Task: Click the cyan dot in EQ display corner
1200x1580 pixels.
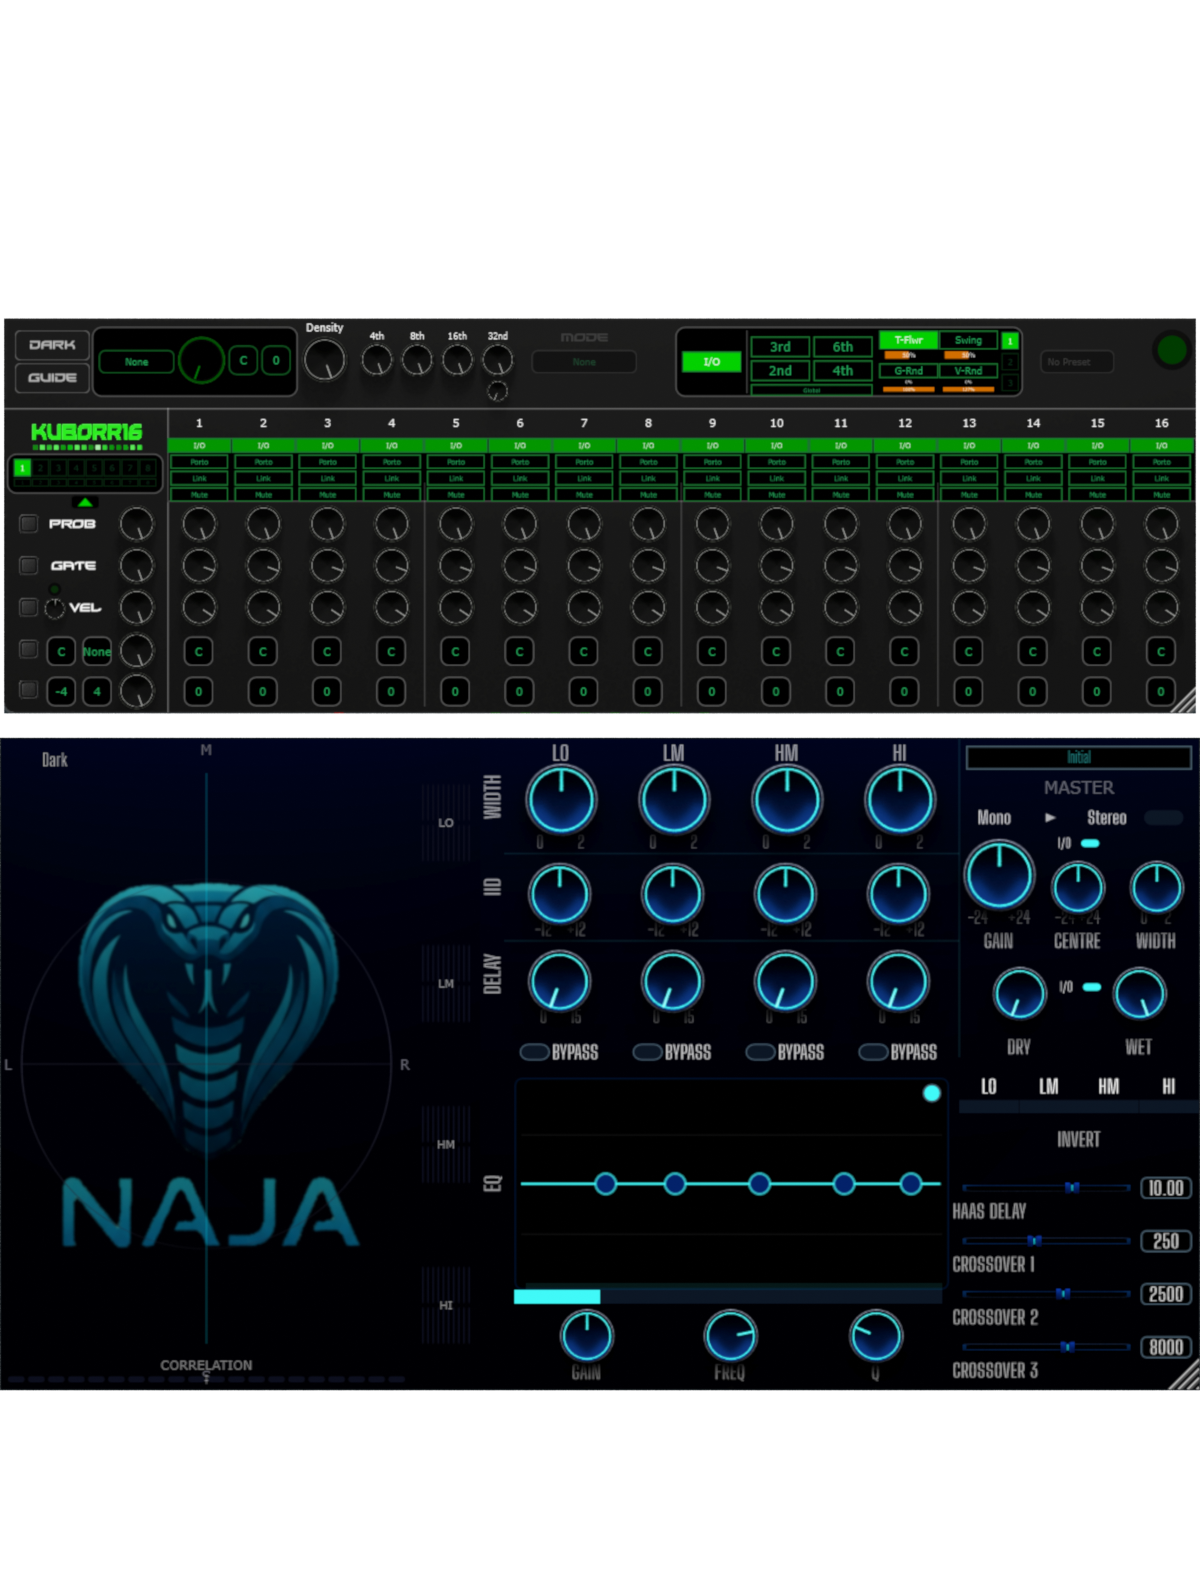Action: 931,1093
